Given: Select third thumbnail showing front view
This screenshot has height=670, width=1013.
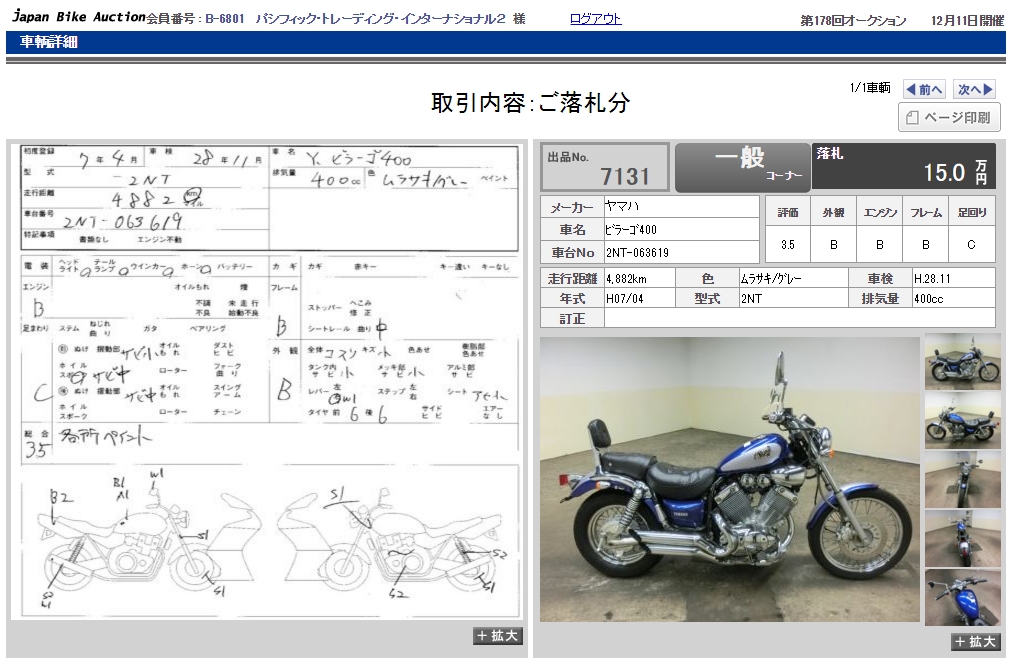Looking at the screenshot, I should coord(962,479).
